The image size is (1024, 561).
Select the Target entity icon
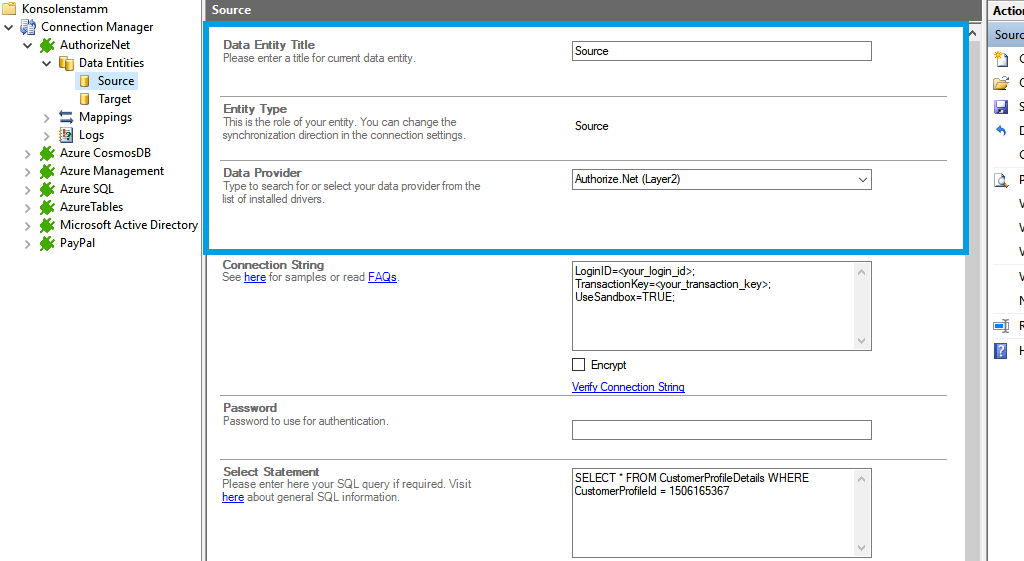(85, 99)
